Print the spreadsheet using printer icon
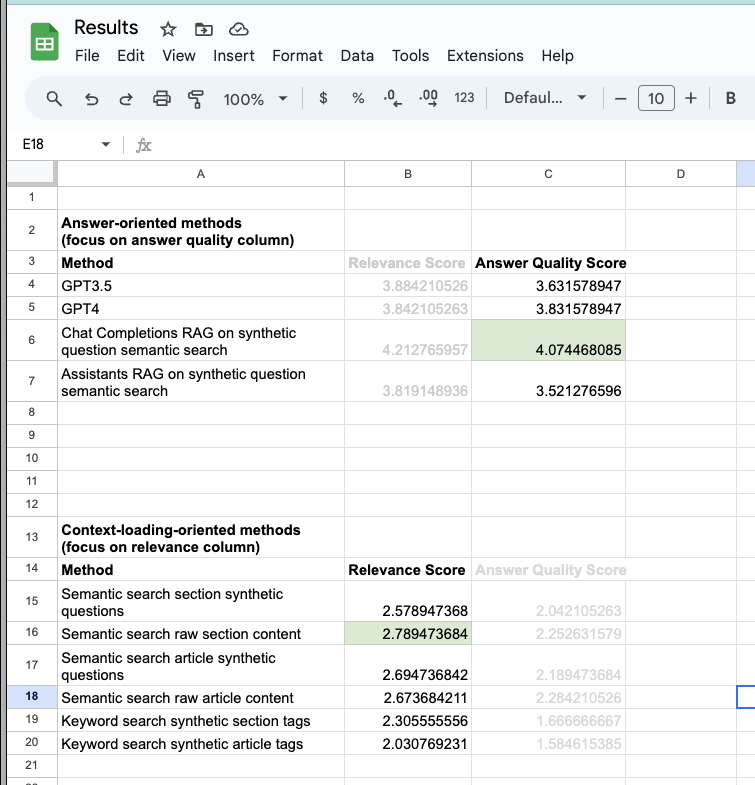 [162, 98]
